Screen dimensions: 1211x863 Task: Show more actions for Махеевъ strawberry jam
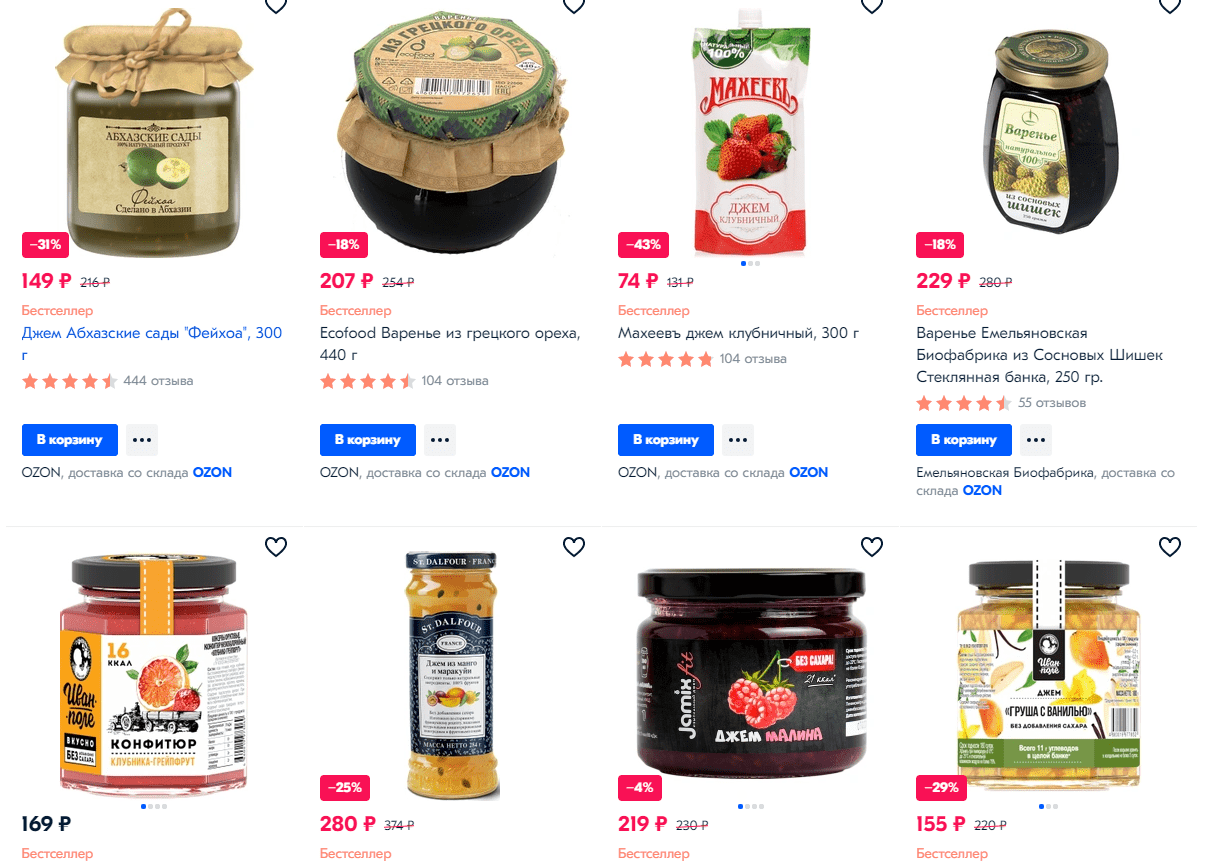point(738,440)
